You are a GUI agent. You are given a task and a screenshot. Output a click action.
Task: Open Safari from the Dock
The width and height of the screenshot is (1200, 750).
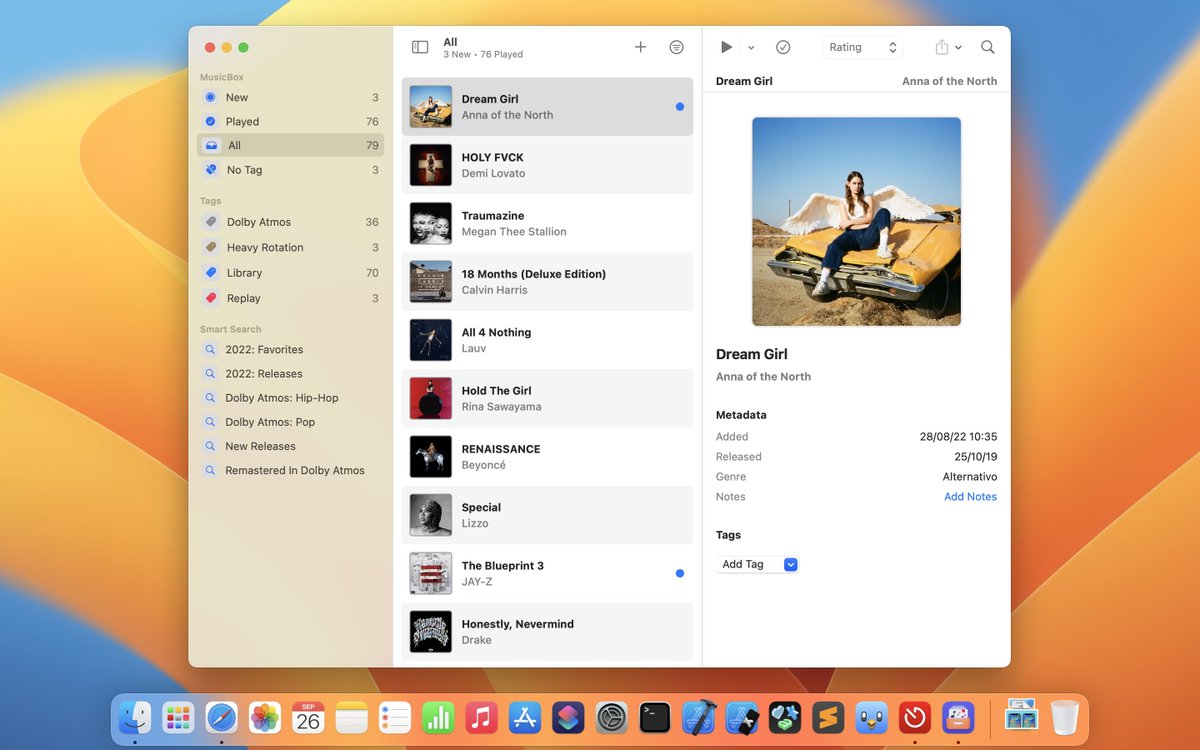coord(221,717)
